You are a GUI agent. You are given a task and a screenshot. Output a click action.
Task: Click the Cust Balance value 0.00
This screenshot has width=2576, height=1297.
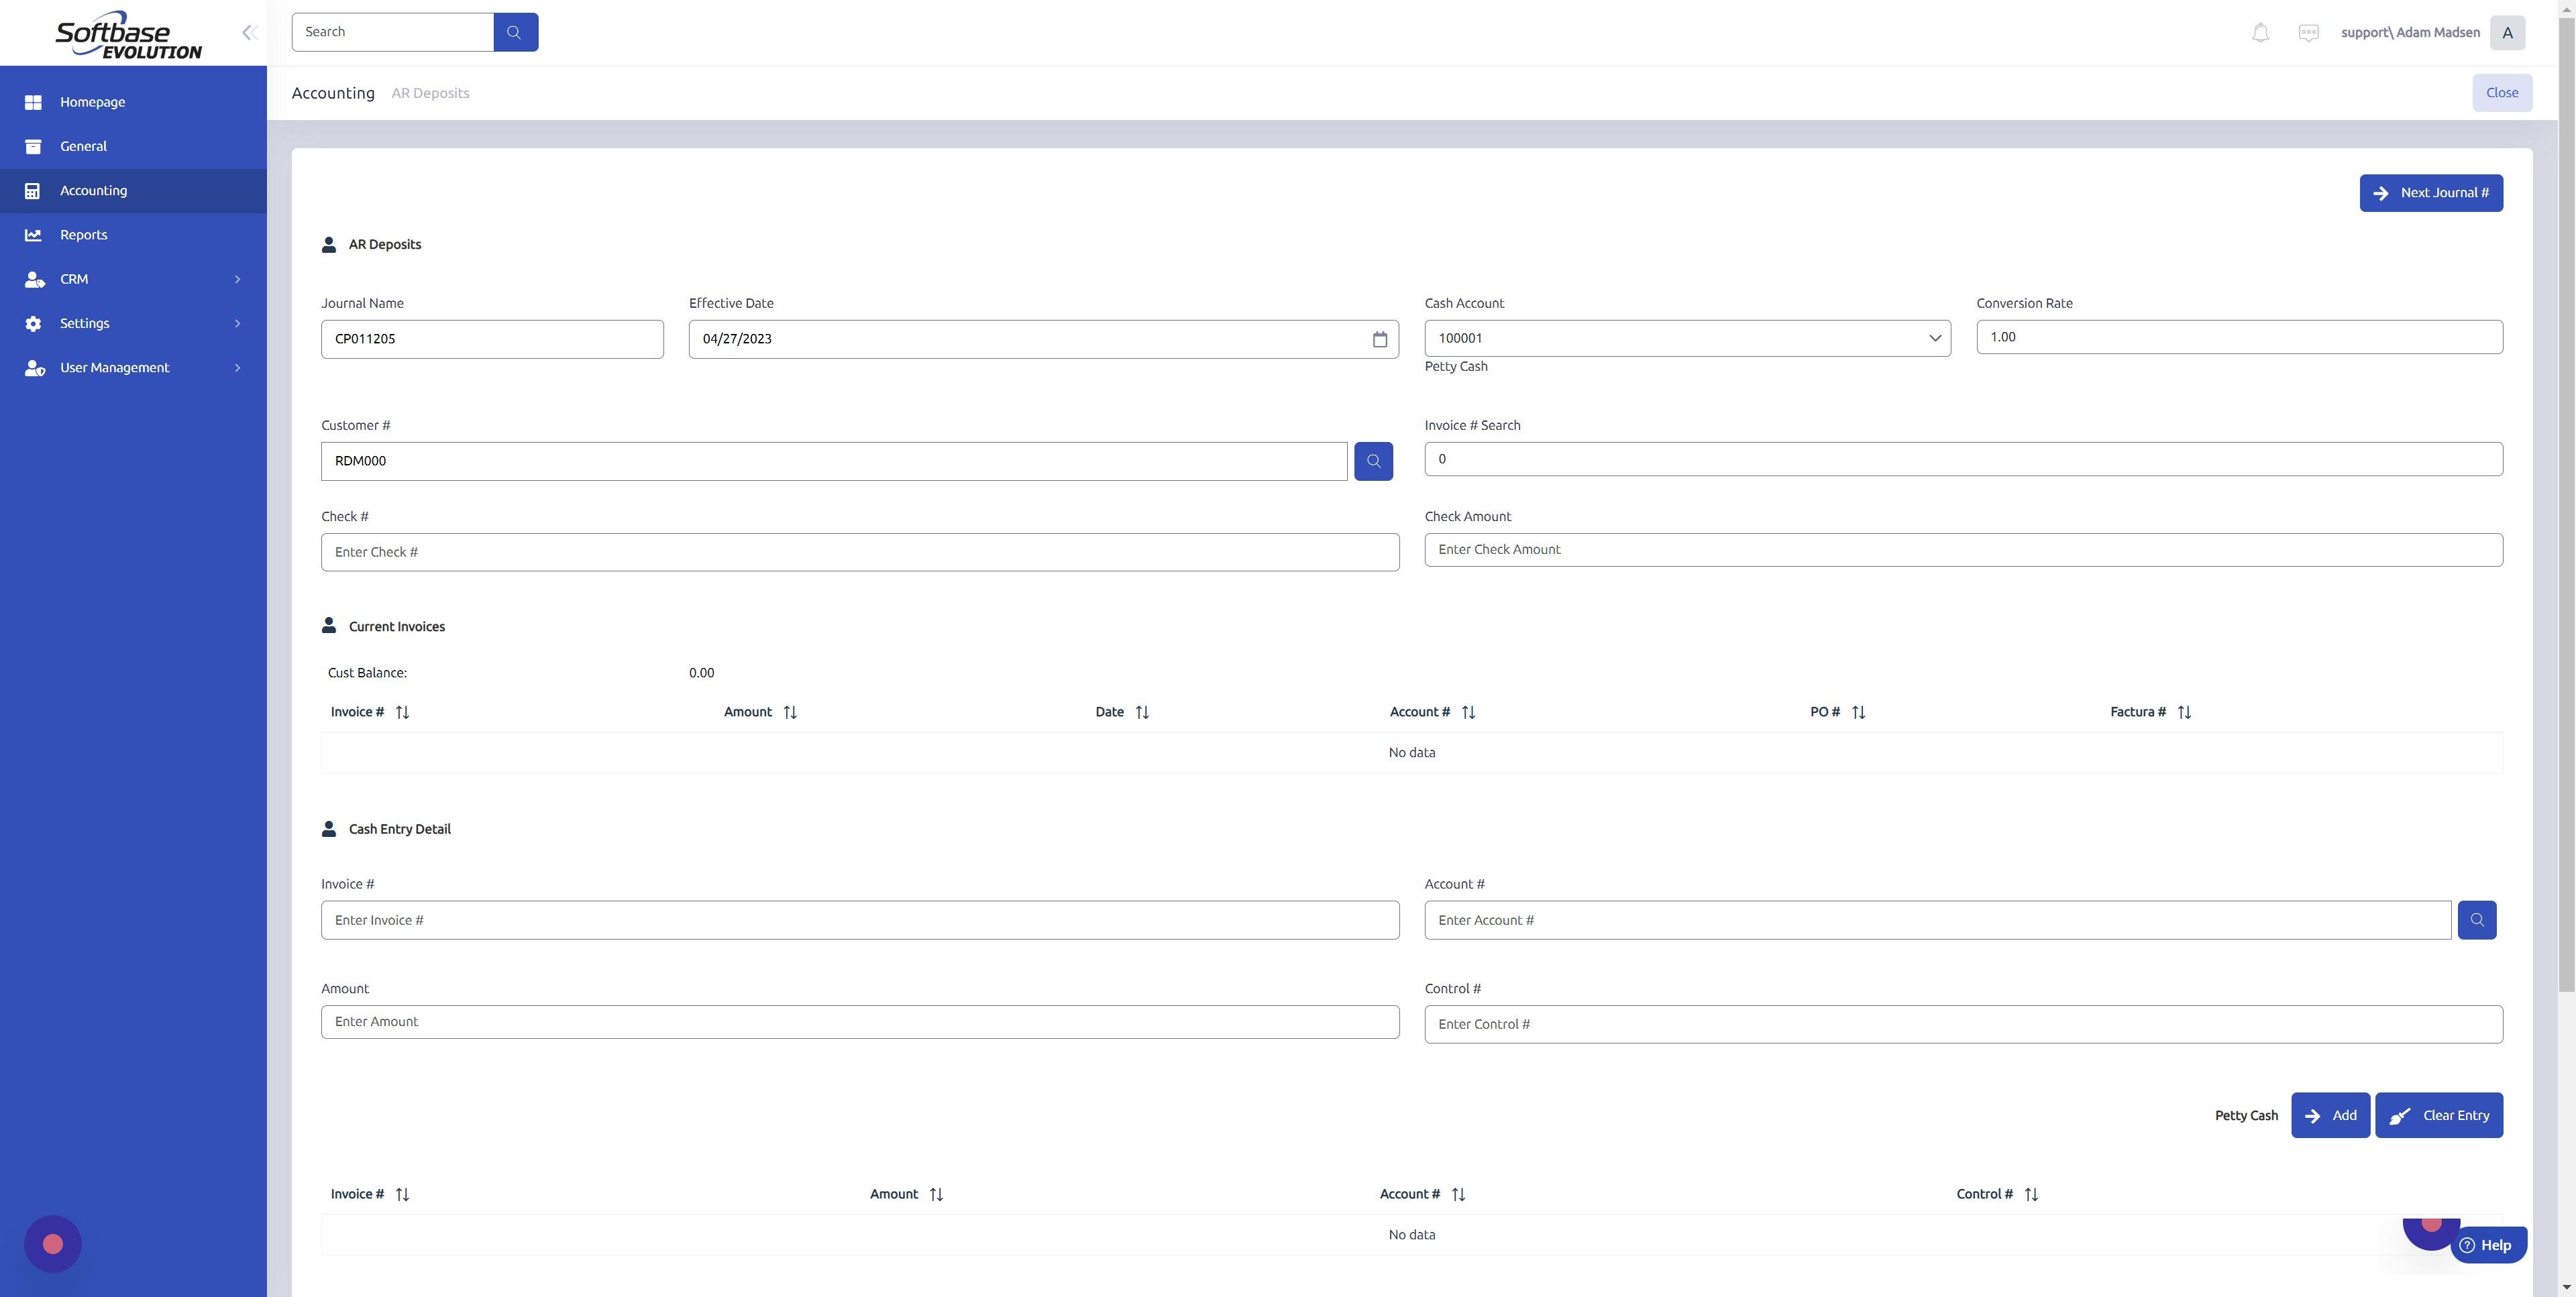pos(701,673)
